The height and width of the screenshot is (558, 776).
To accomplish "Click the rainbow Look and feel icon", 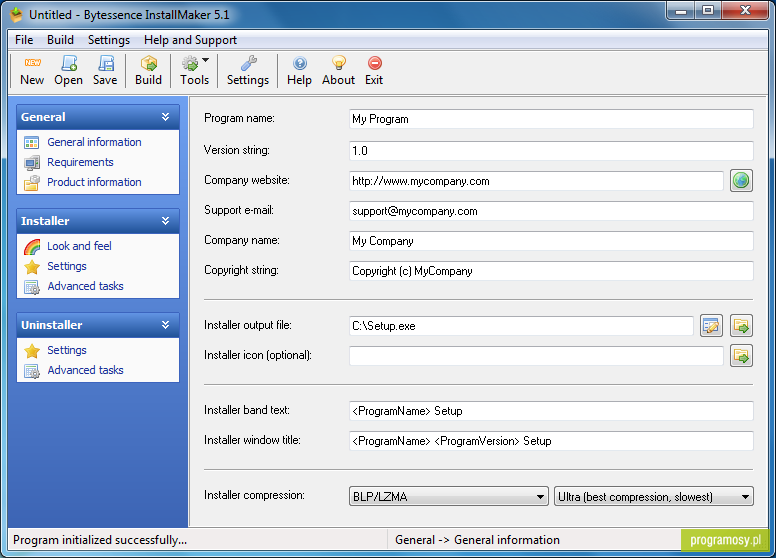I will 32,246.
